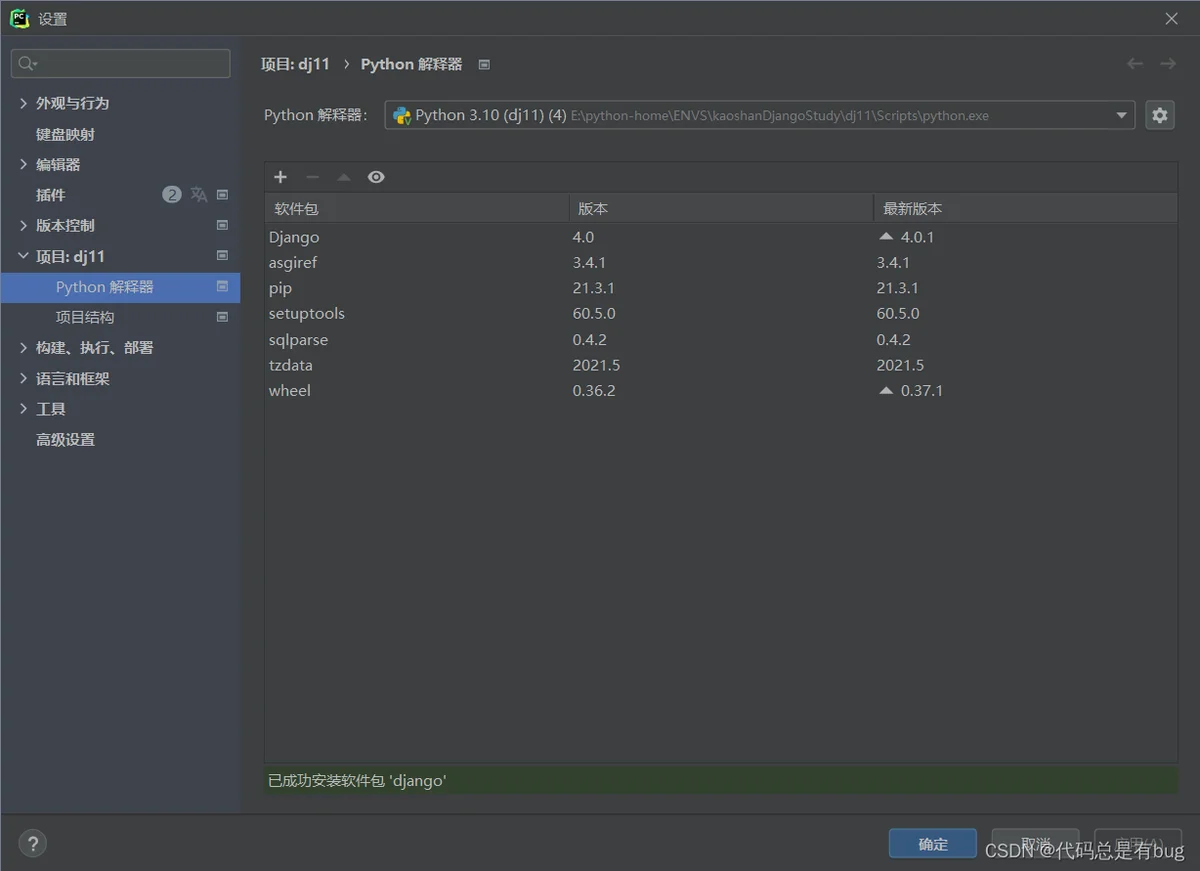Open 插件 settings page

pos(51,195)
